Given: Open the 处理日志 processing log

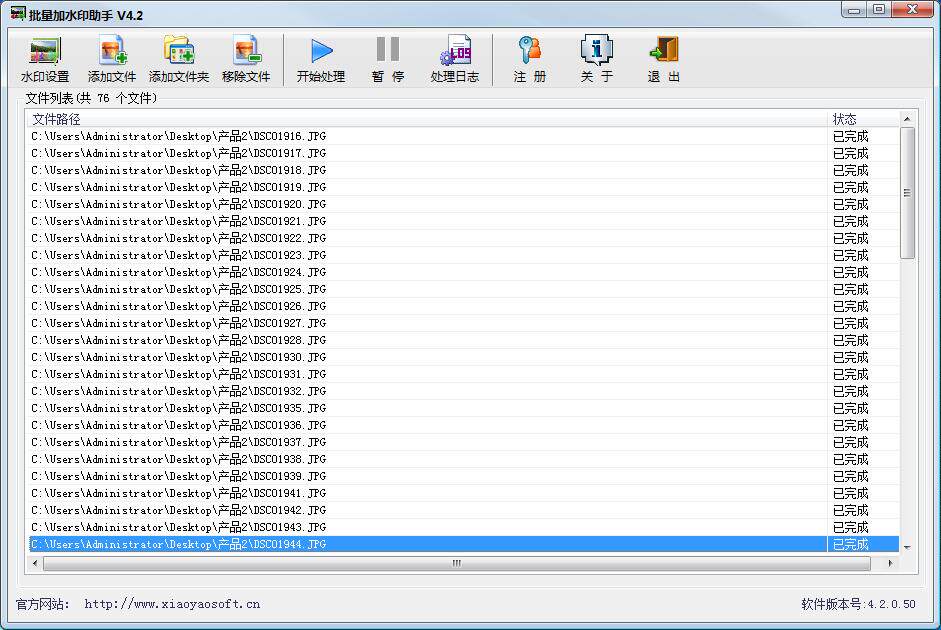Looking at the screenshot, I should pyautogui.click(x=455, y=59).
